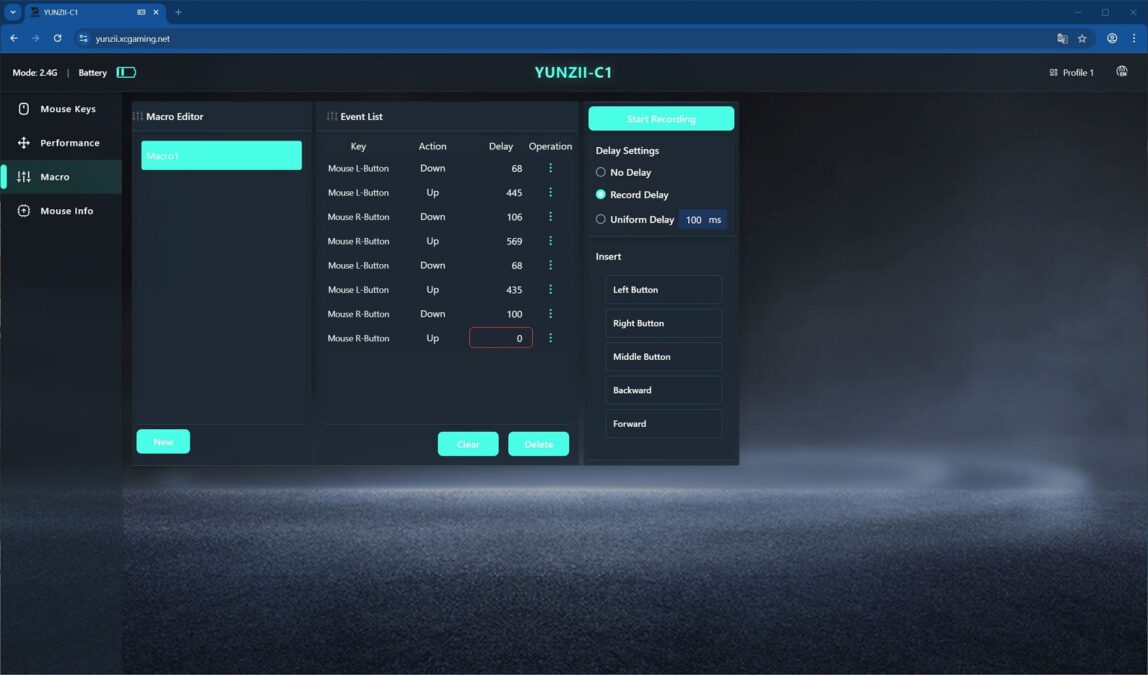The height and width of the screenshot is (675, 1148).
Task: Go forward in the browser
Action: point(35,38)
